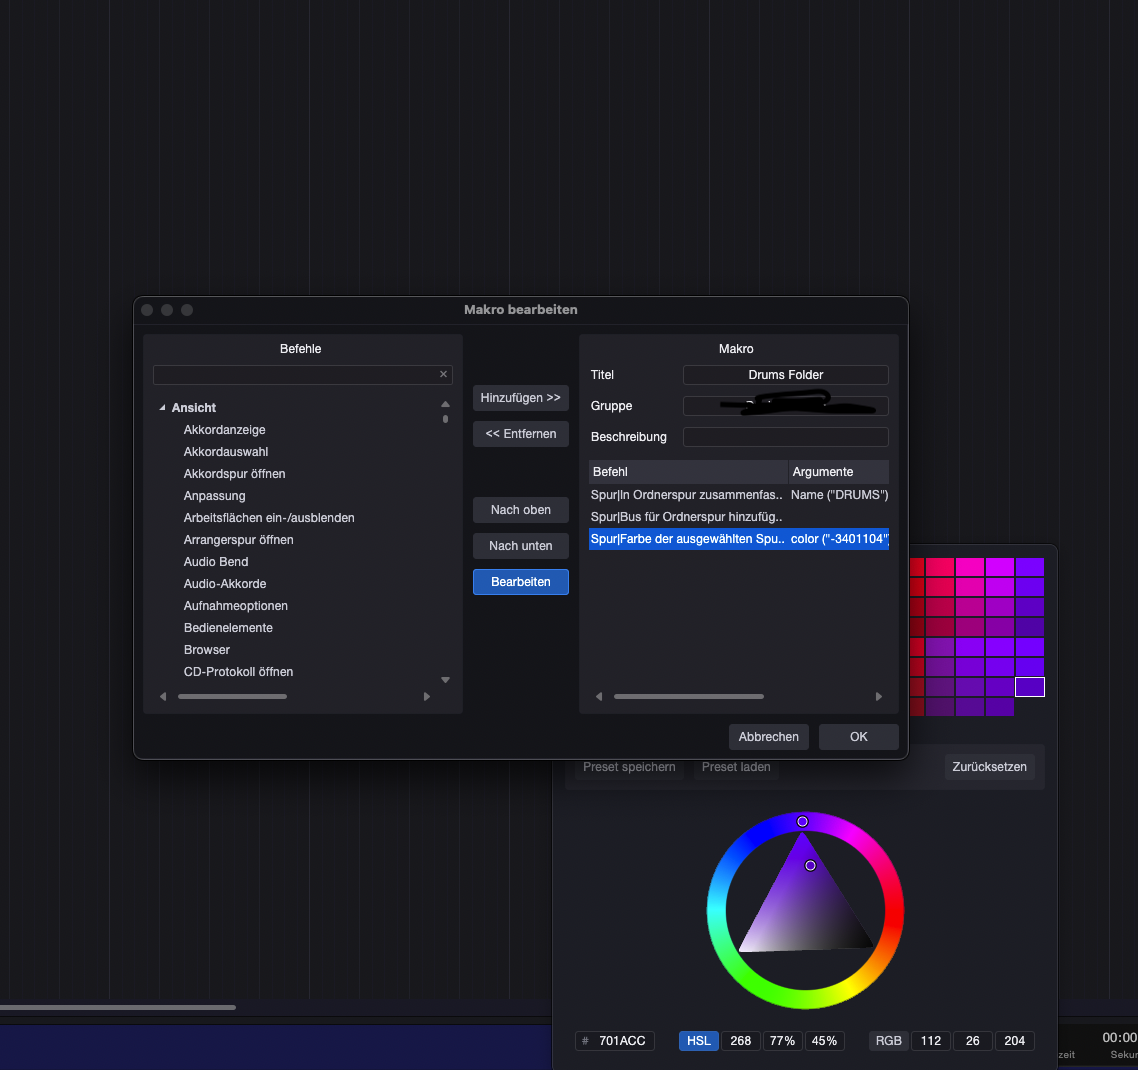This screenshot has height=1070, width=1138.
Task: Pick the selected purple palette swatch
Action: [x=1029, y=687]
